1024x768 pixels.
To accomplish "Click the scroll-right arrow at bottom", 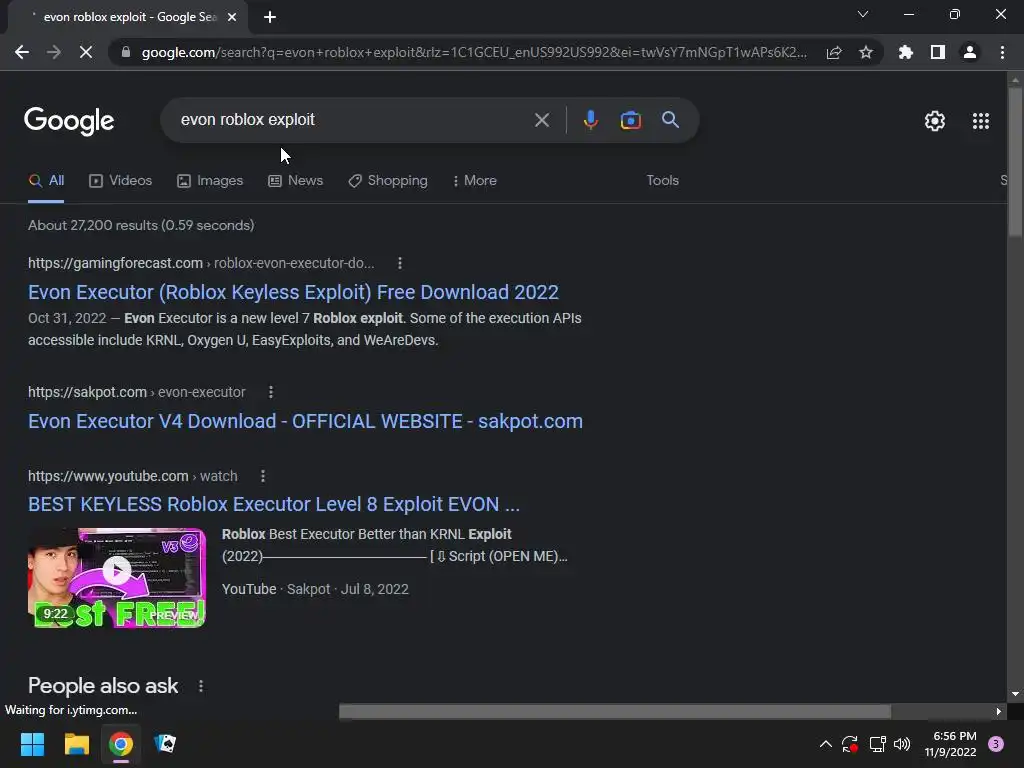I will click(x=999, y=711).
